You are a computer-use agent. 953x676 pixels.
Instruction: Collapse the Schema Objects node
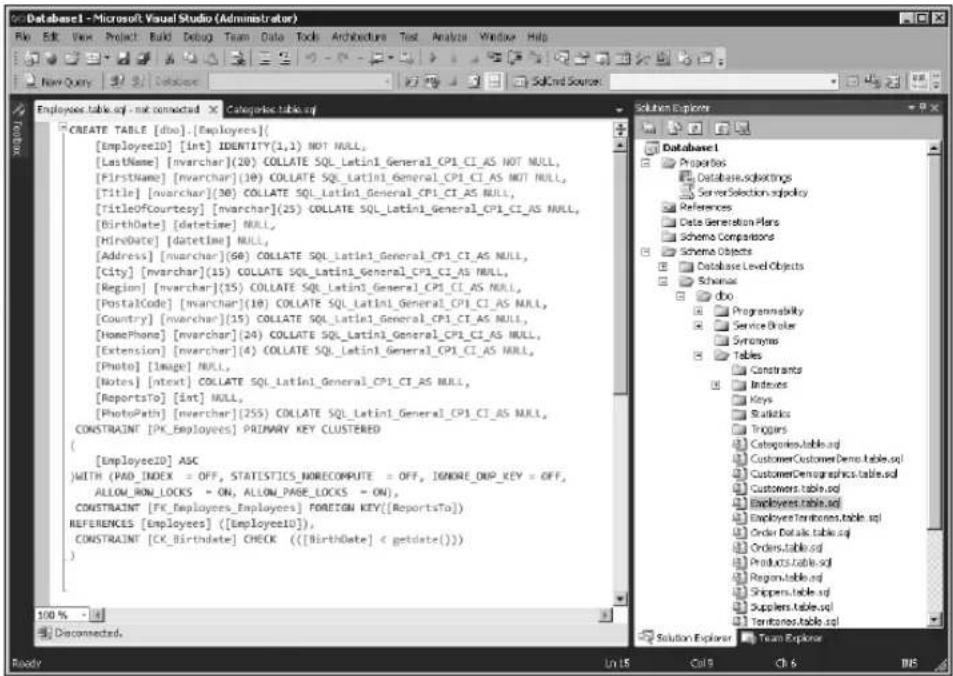[646, 252]
